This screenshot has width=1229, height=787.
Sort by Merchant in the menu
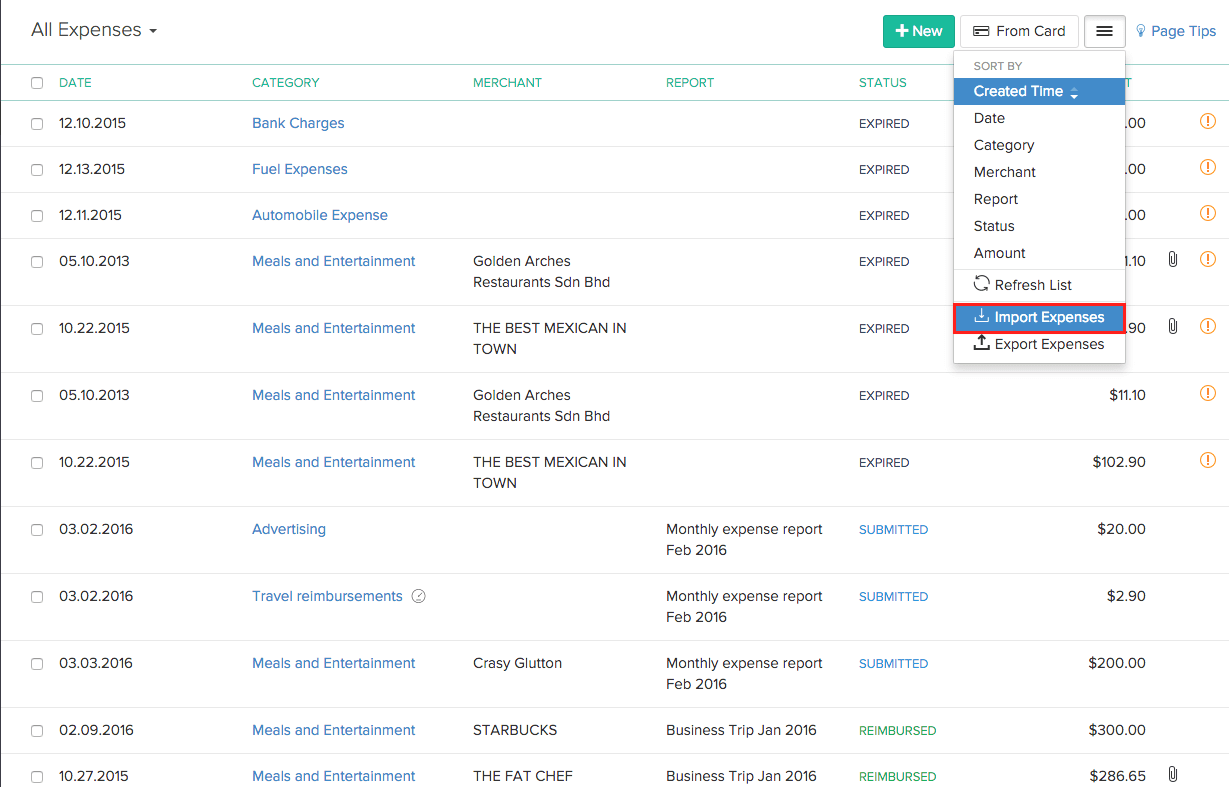click(x=1004, y=172)
